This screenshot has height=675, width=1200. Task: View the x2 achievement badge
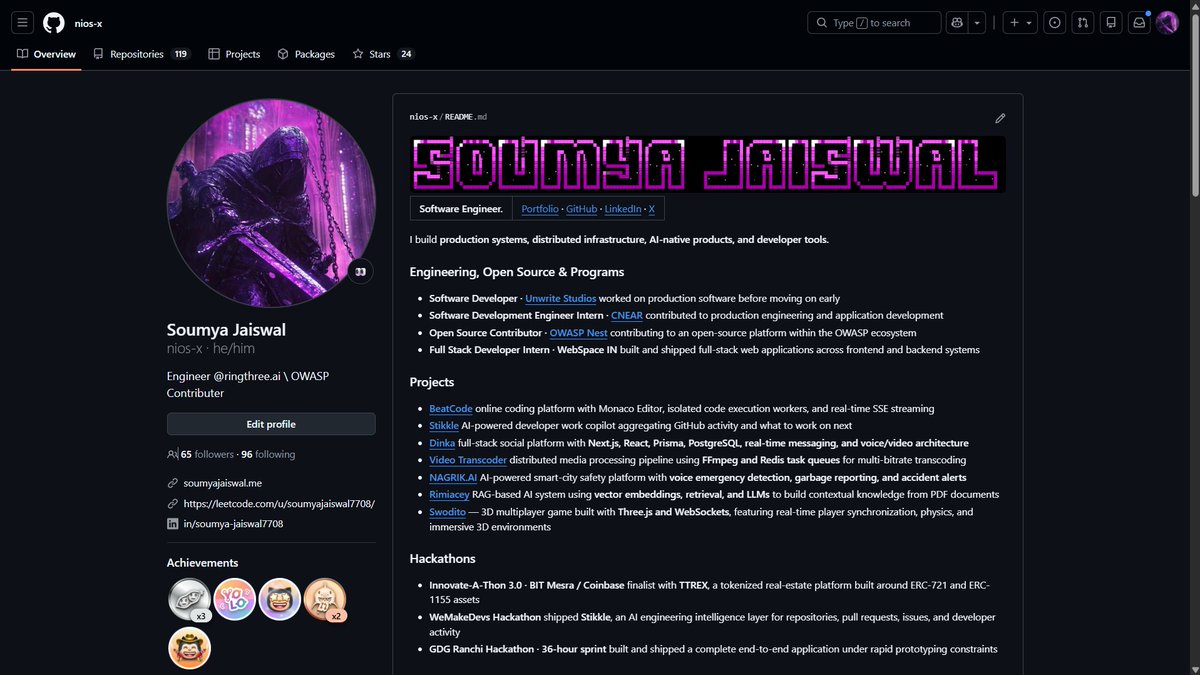(325, 599)
